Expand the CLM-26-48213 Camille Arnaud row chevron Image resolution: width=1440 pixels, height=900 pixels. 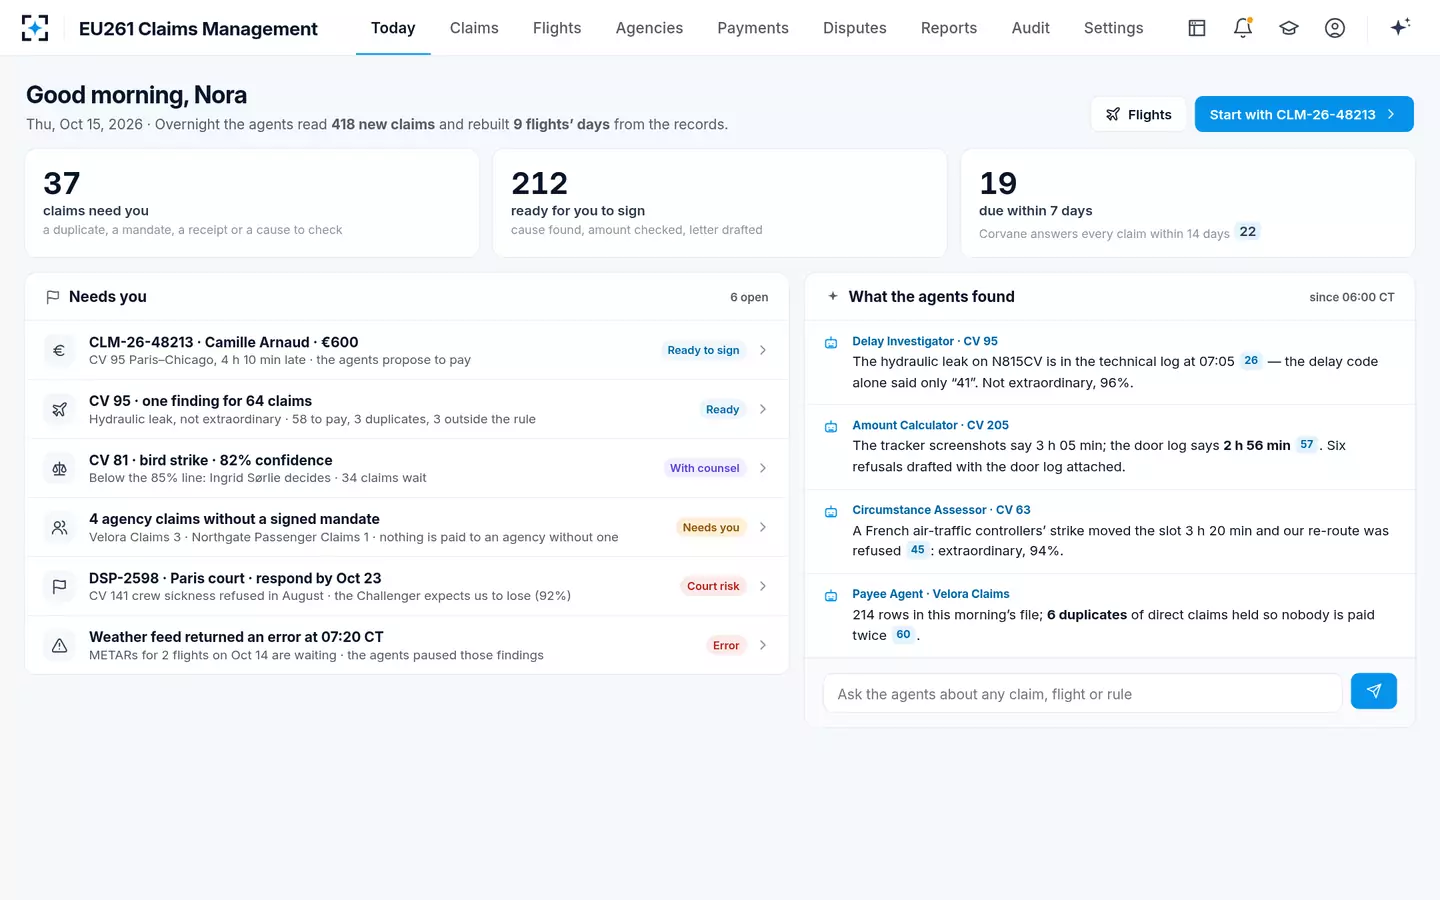(763, 350)
